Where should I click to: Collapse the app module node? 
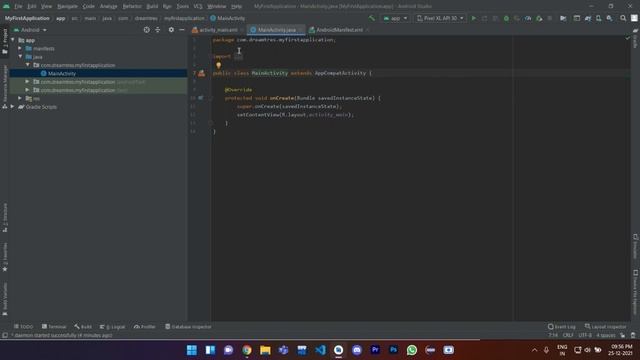pyautogui.click(x=13, y=40)
